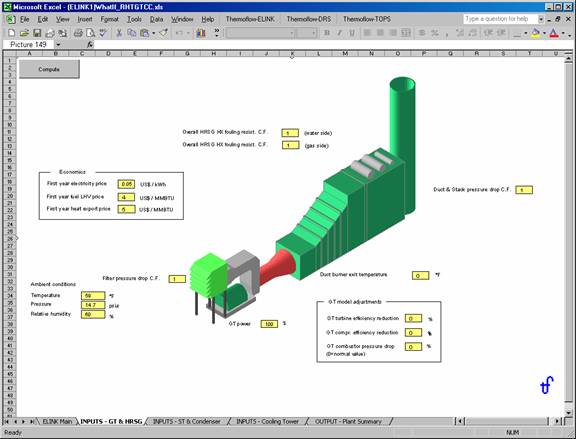
Task: Run Spelling check from the toolbar
Action: click(103, 33)
